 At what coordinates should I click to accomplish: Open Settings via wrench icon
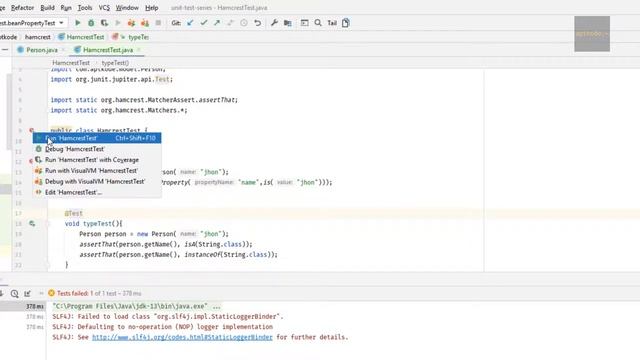point(274,23)
